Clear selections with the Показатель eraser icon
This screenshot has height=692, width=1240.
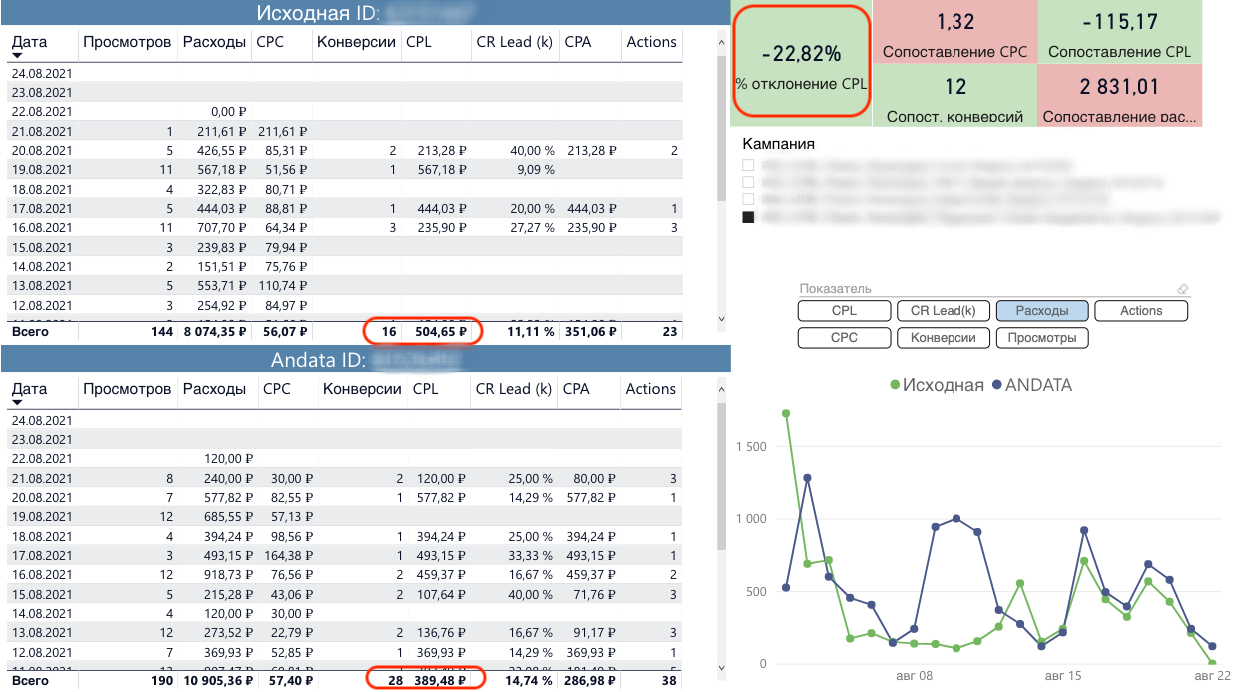coord(1183,289)
